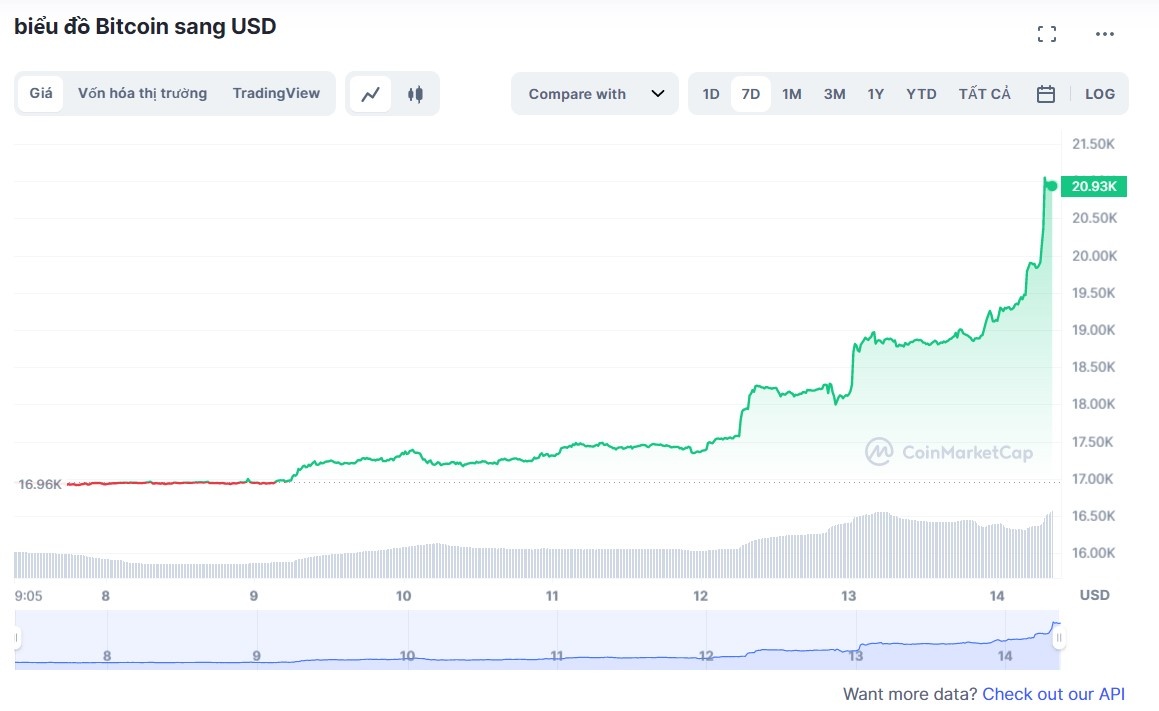Switch to the TradingView tab
The image size is (1159, 711).
tap(277, 92)
